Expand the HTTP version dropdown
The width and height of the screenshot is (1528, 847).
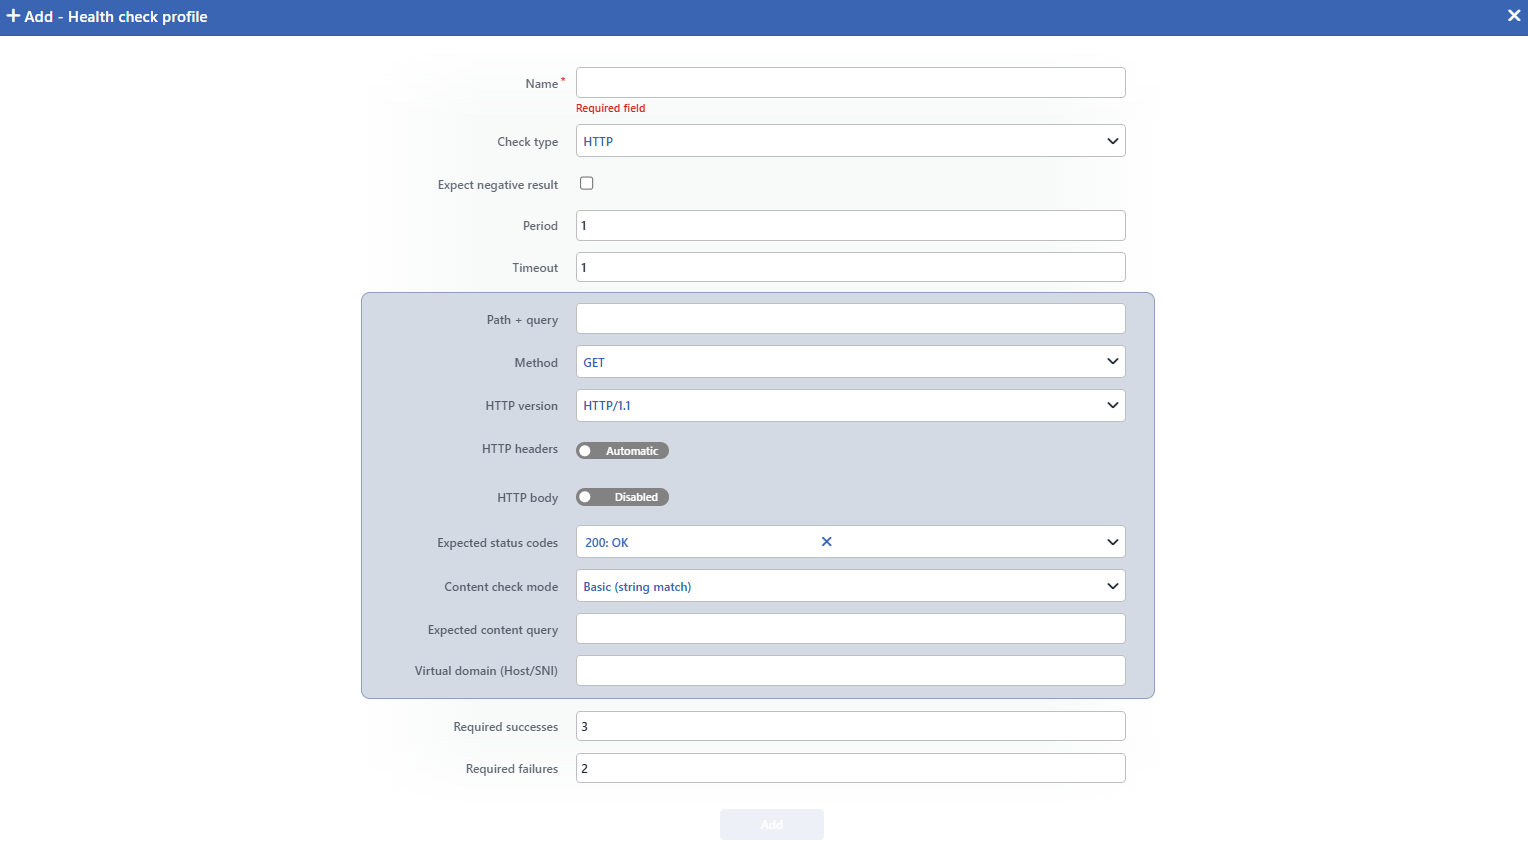point(851,405)
